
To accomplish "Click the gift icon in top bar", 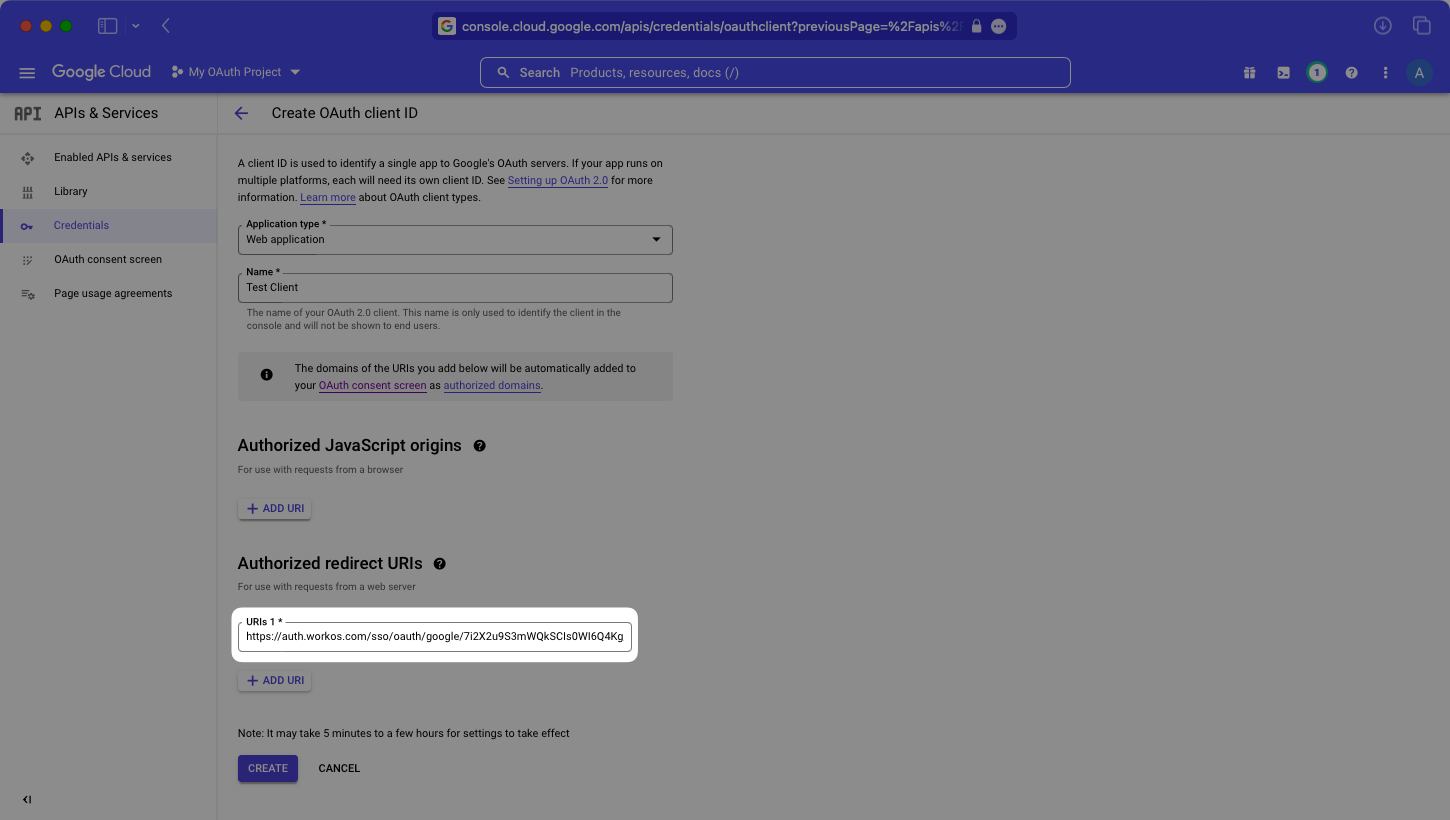I will 1249,73.
